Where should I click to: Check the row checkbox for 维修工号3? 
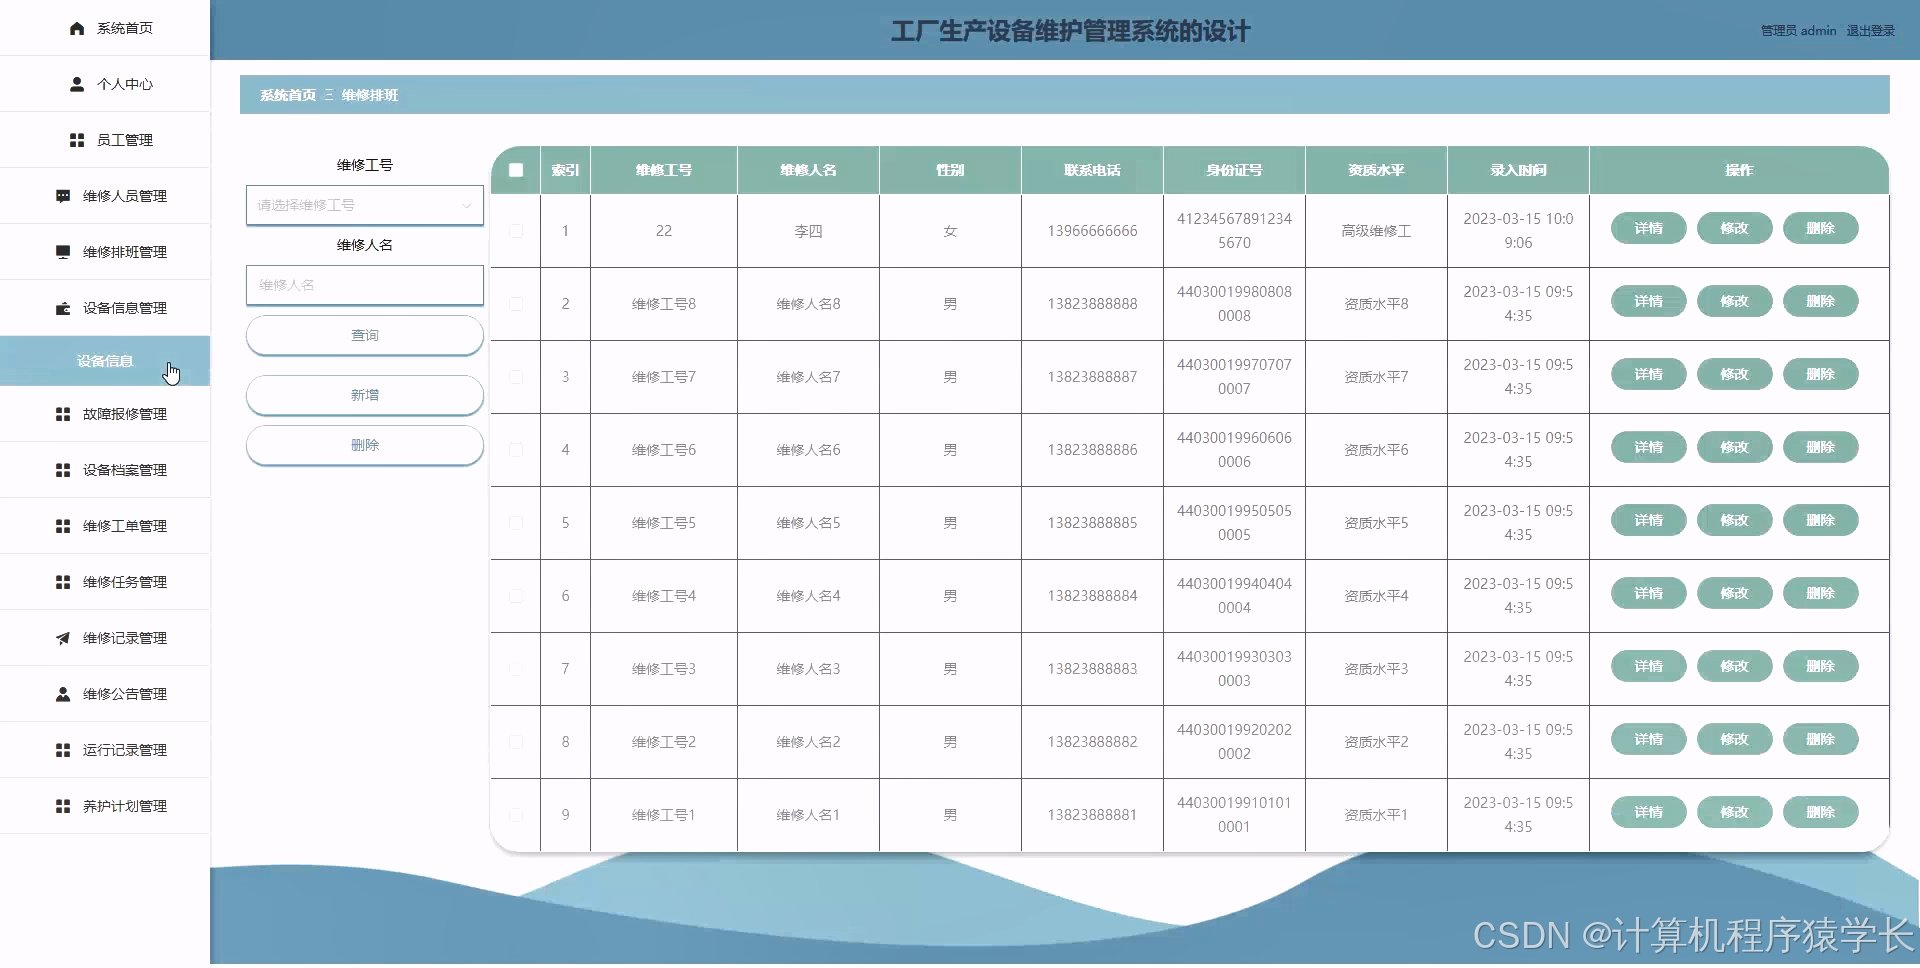point(516,669)
